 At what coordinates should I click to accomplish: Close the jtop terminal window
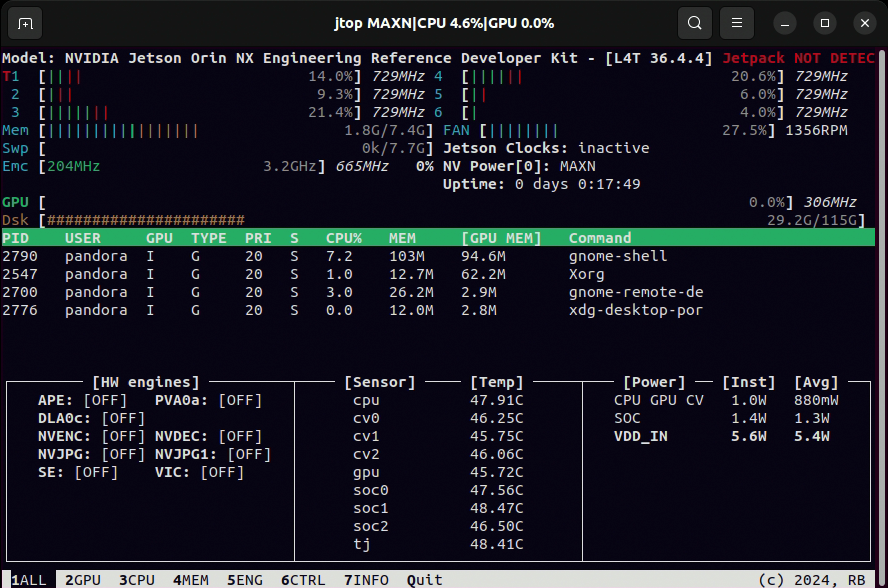pyautogui.click(x=864, y=22)
